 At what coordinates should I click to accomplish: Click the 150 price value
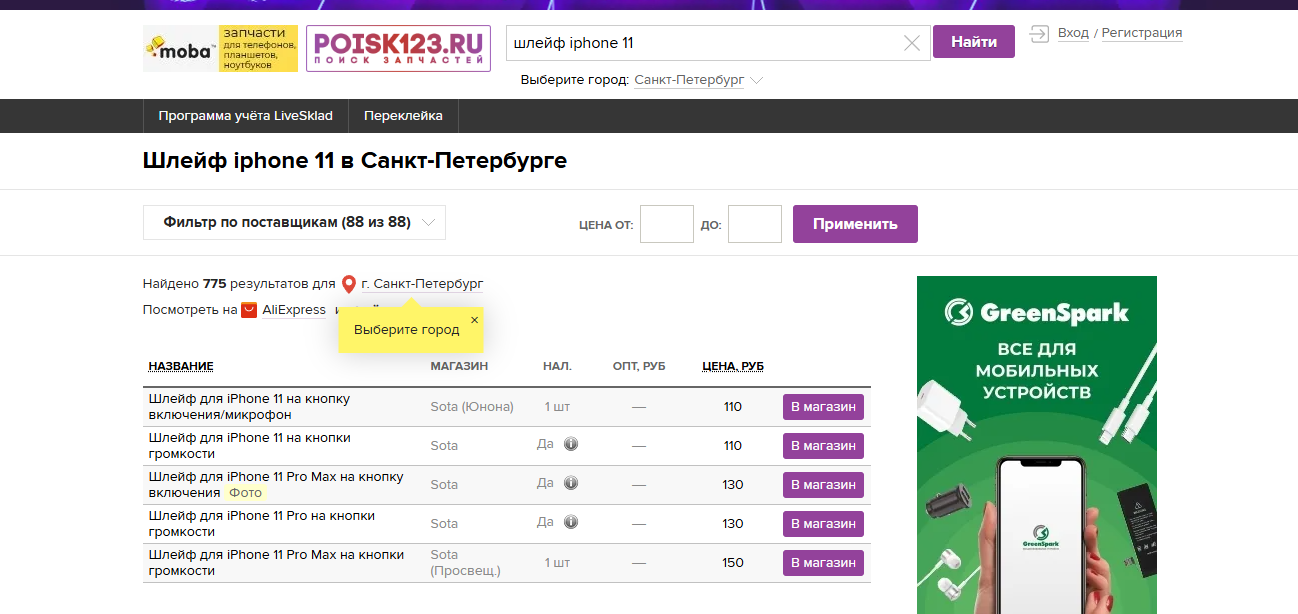point(733,562)
